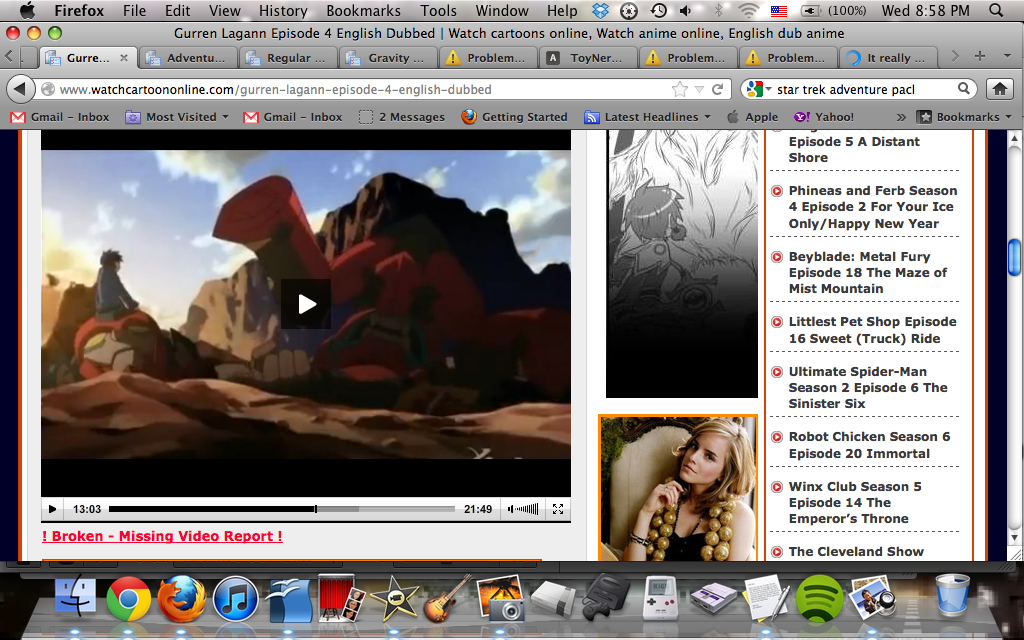The height and width of the screenshot is (640, 1024).
Task: Adjust the video volume bars
Action: (x=528, y=509)
